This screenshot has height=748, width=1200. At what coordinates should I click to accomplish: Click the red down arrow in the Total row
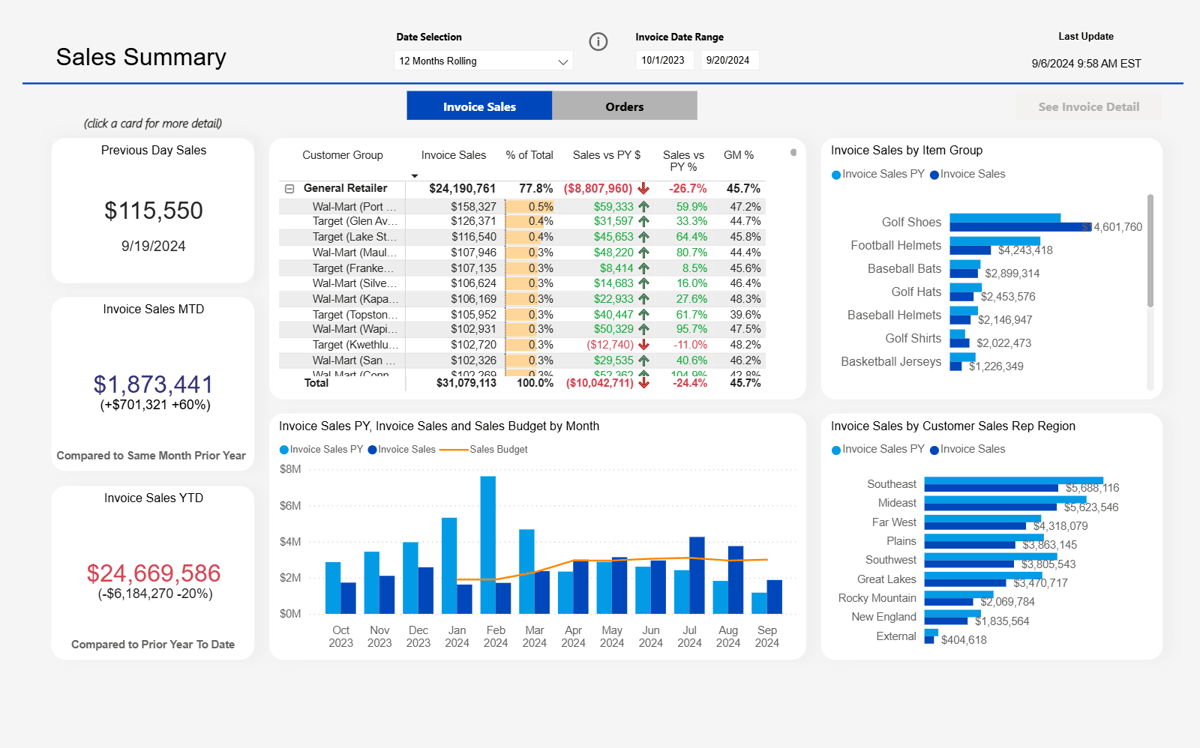click(x=643, y=383)
